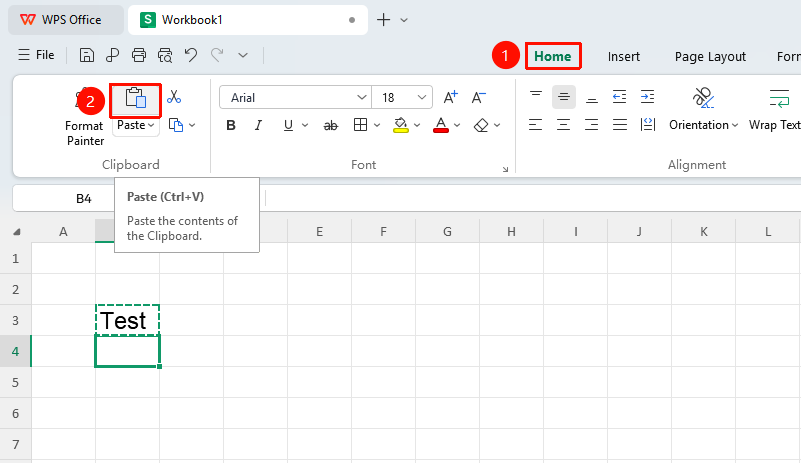Open Font settings dialog launcher
This screenshot has width=801, height=463.
pos(505,169)
